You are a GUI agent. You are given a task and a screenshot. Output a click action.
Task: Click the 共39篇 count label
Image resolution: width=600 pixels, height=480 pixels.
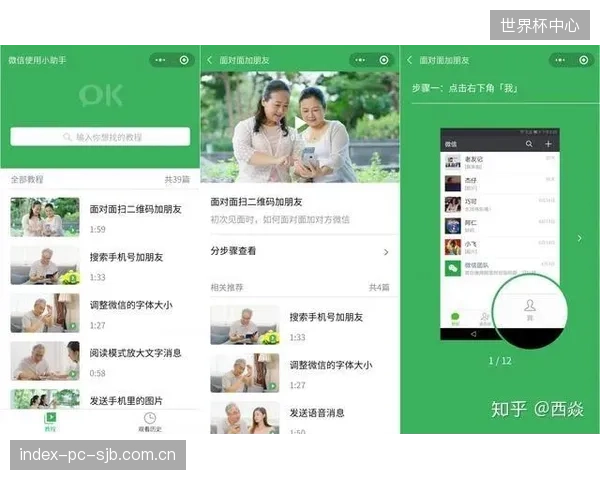click(x=177, y=180)
